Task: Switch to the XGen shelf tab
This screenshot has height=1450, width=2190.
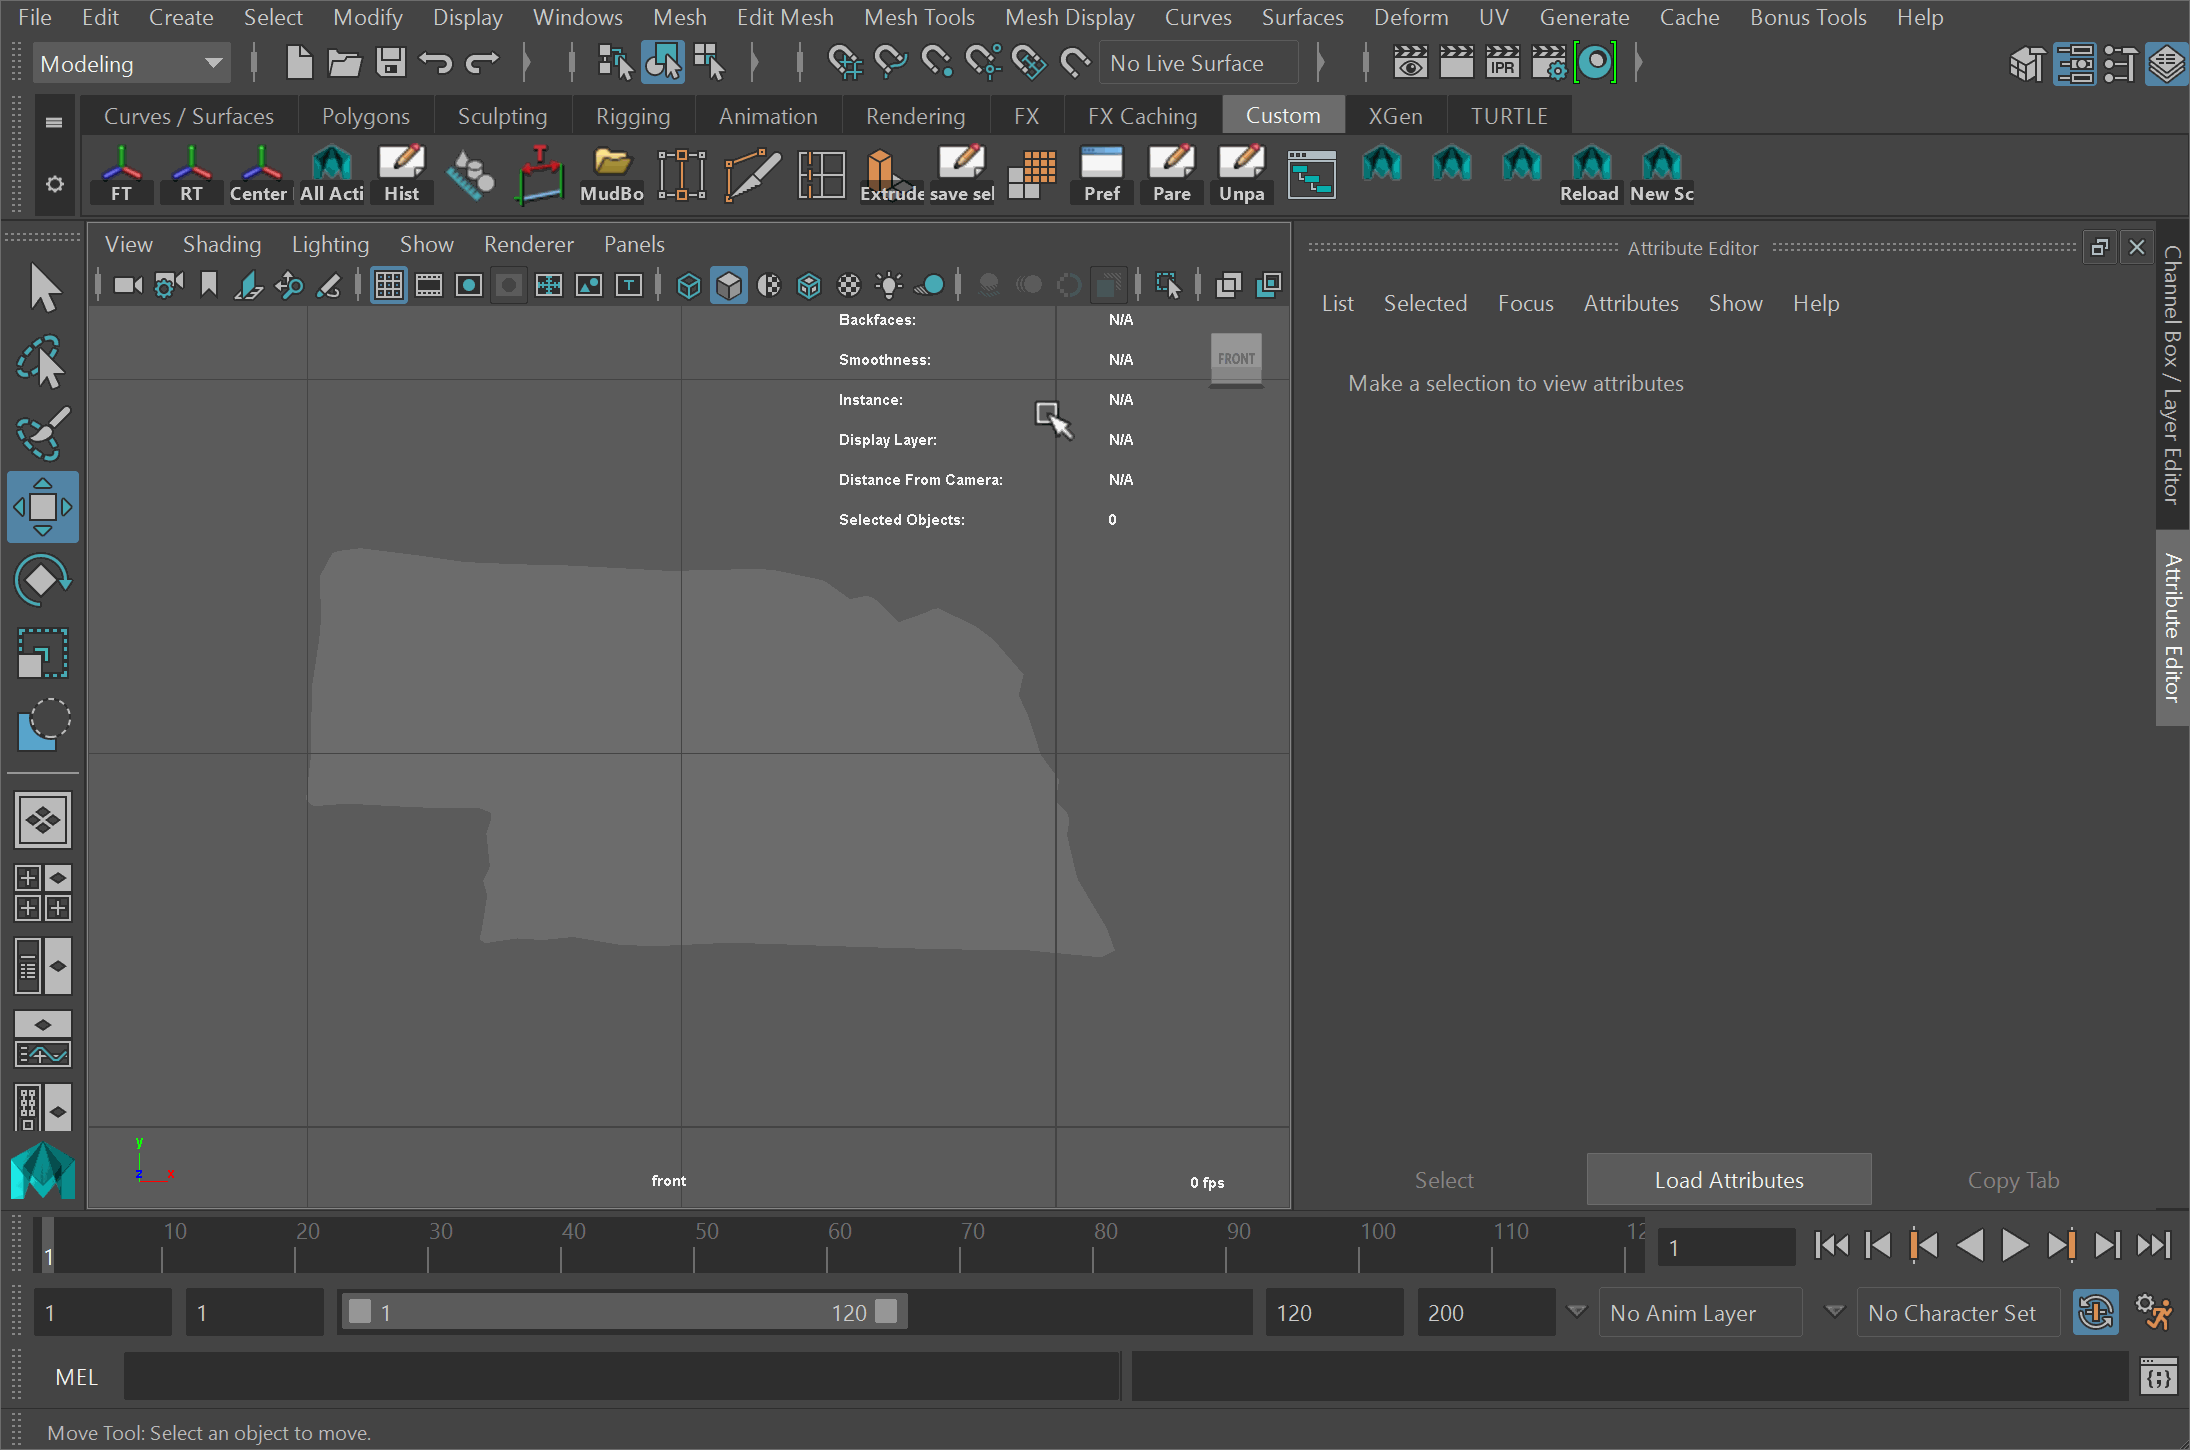Action: [1395, 115]
